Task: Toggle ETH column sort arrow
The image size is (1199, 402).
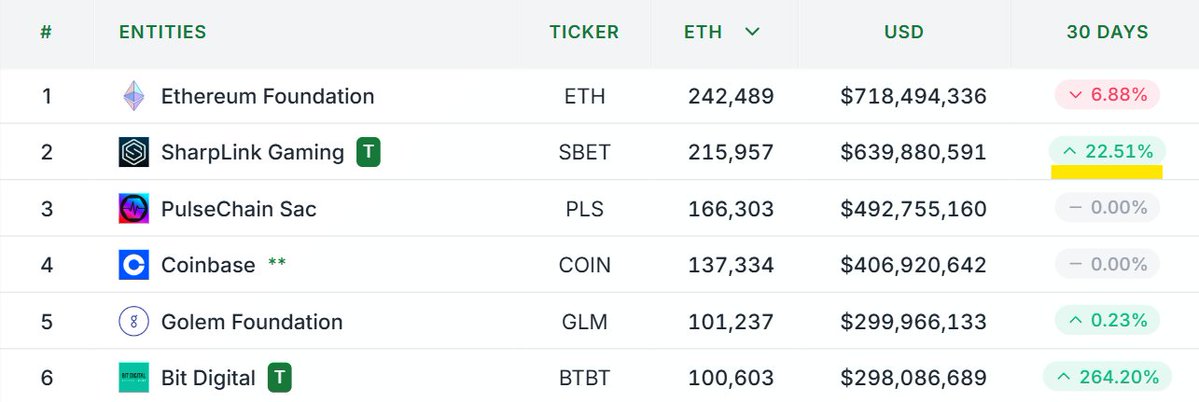Action: 752,32
